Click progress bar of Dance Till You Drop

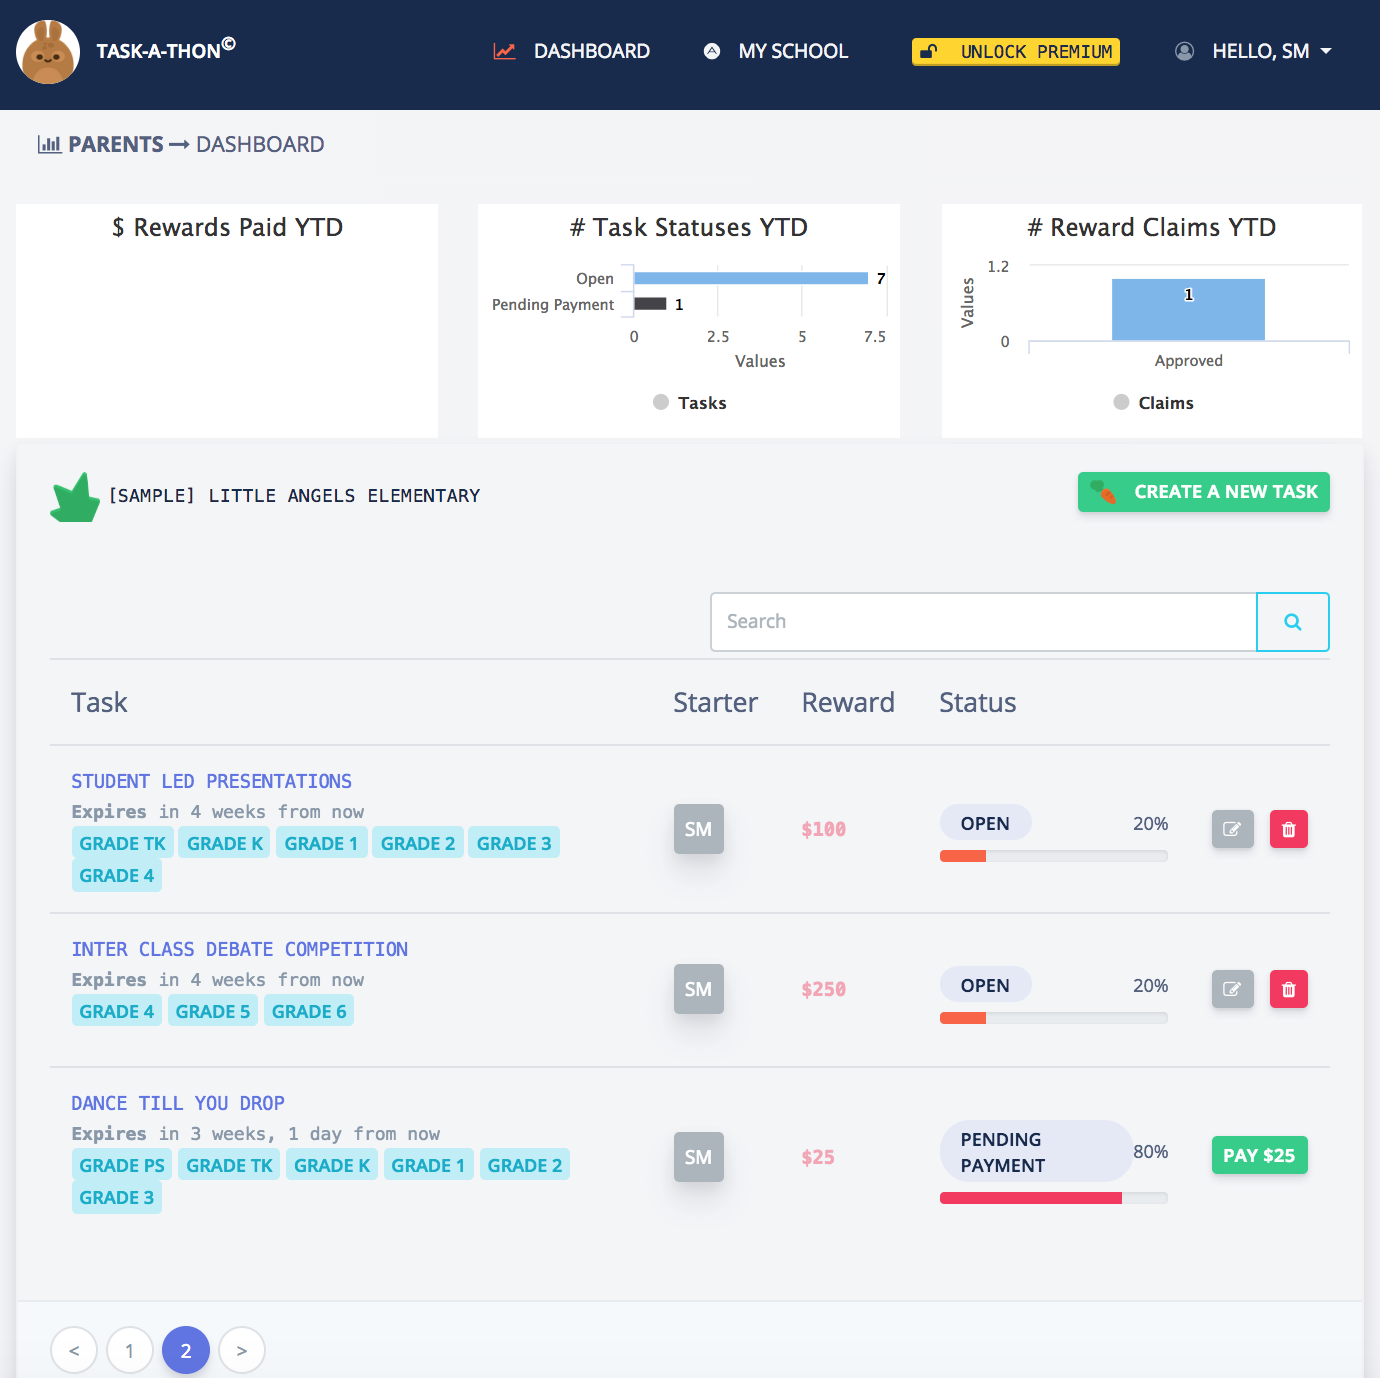coord(1054,1198)
